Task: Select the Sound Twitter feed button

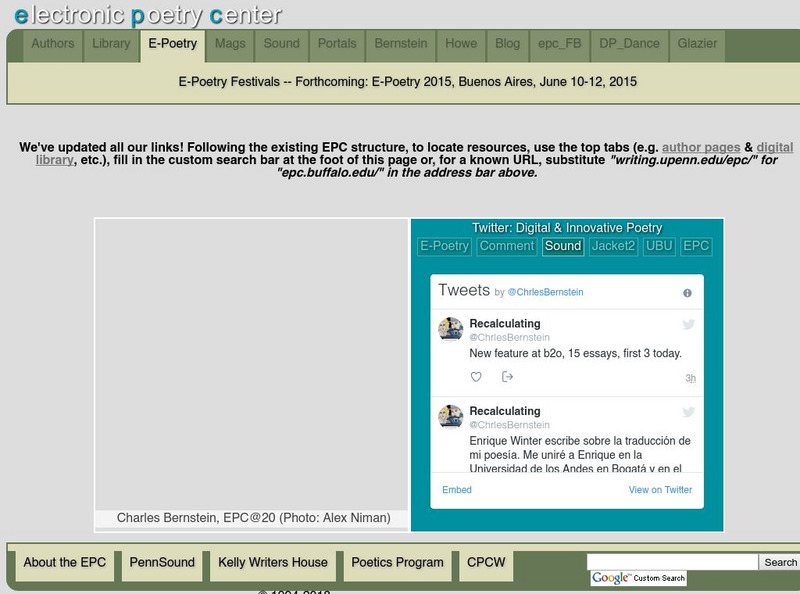Action: pyautogui.click(x=563, y=246)
